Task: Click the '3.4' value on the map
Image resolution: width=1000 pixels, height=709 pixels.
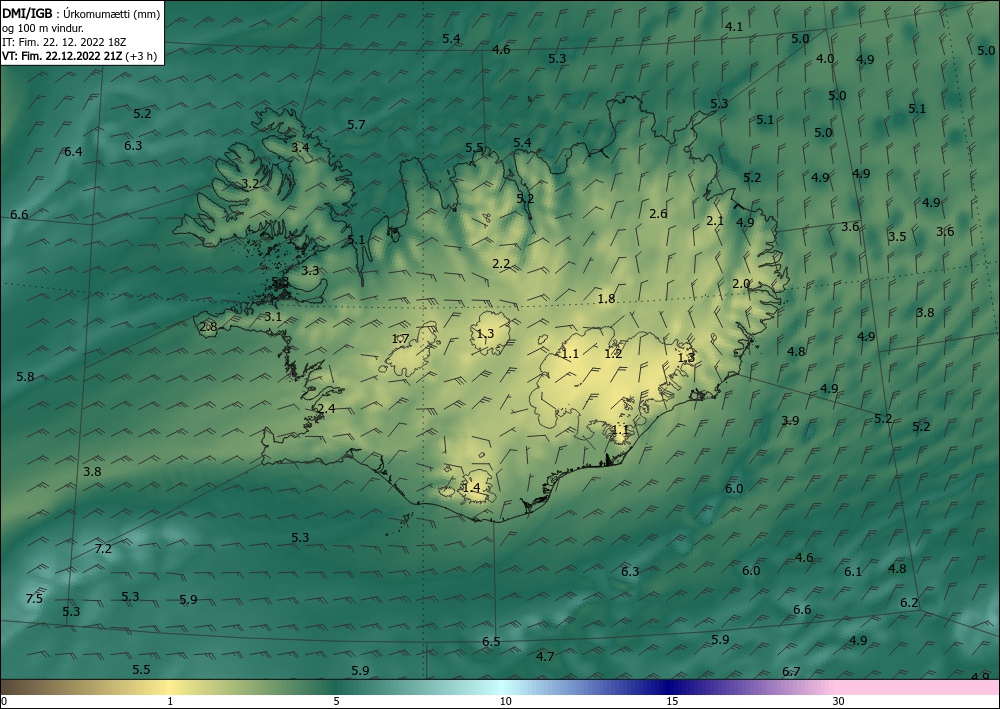Action: coord(300,147)
